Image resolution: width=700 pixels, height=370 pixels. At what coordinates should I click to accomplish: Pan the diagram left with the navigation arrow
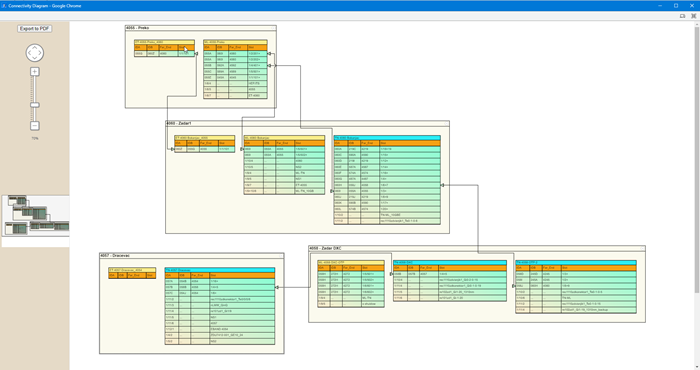click(29, 53)
